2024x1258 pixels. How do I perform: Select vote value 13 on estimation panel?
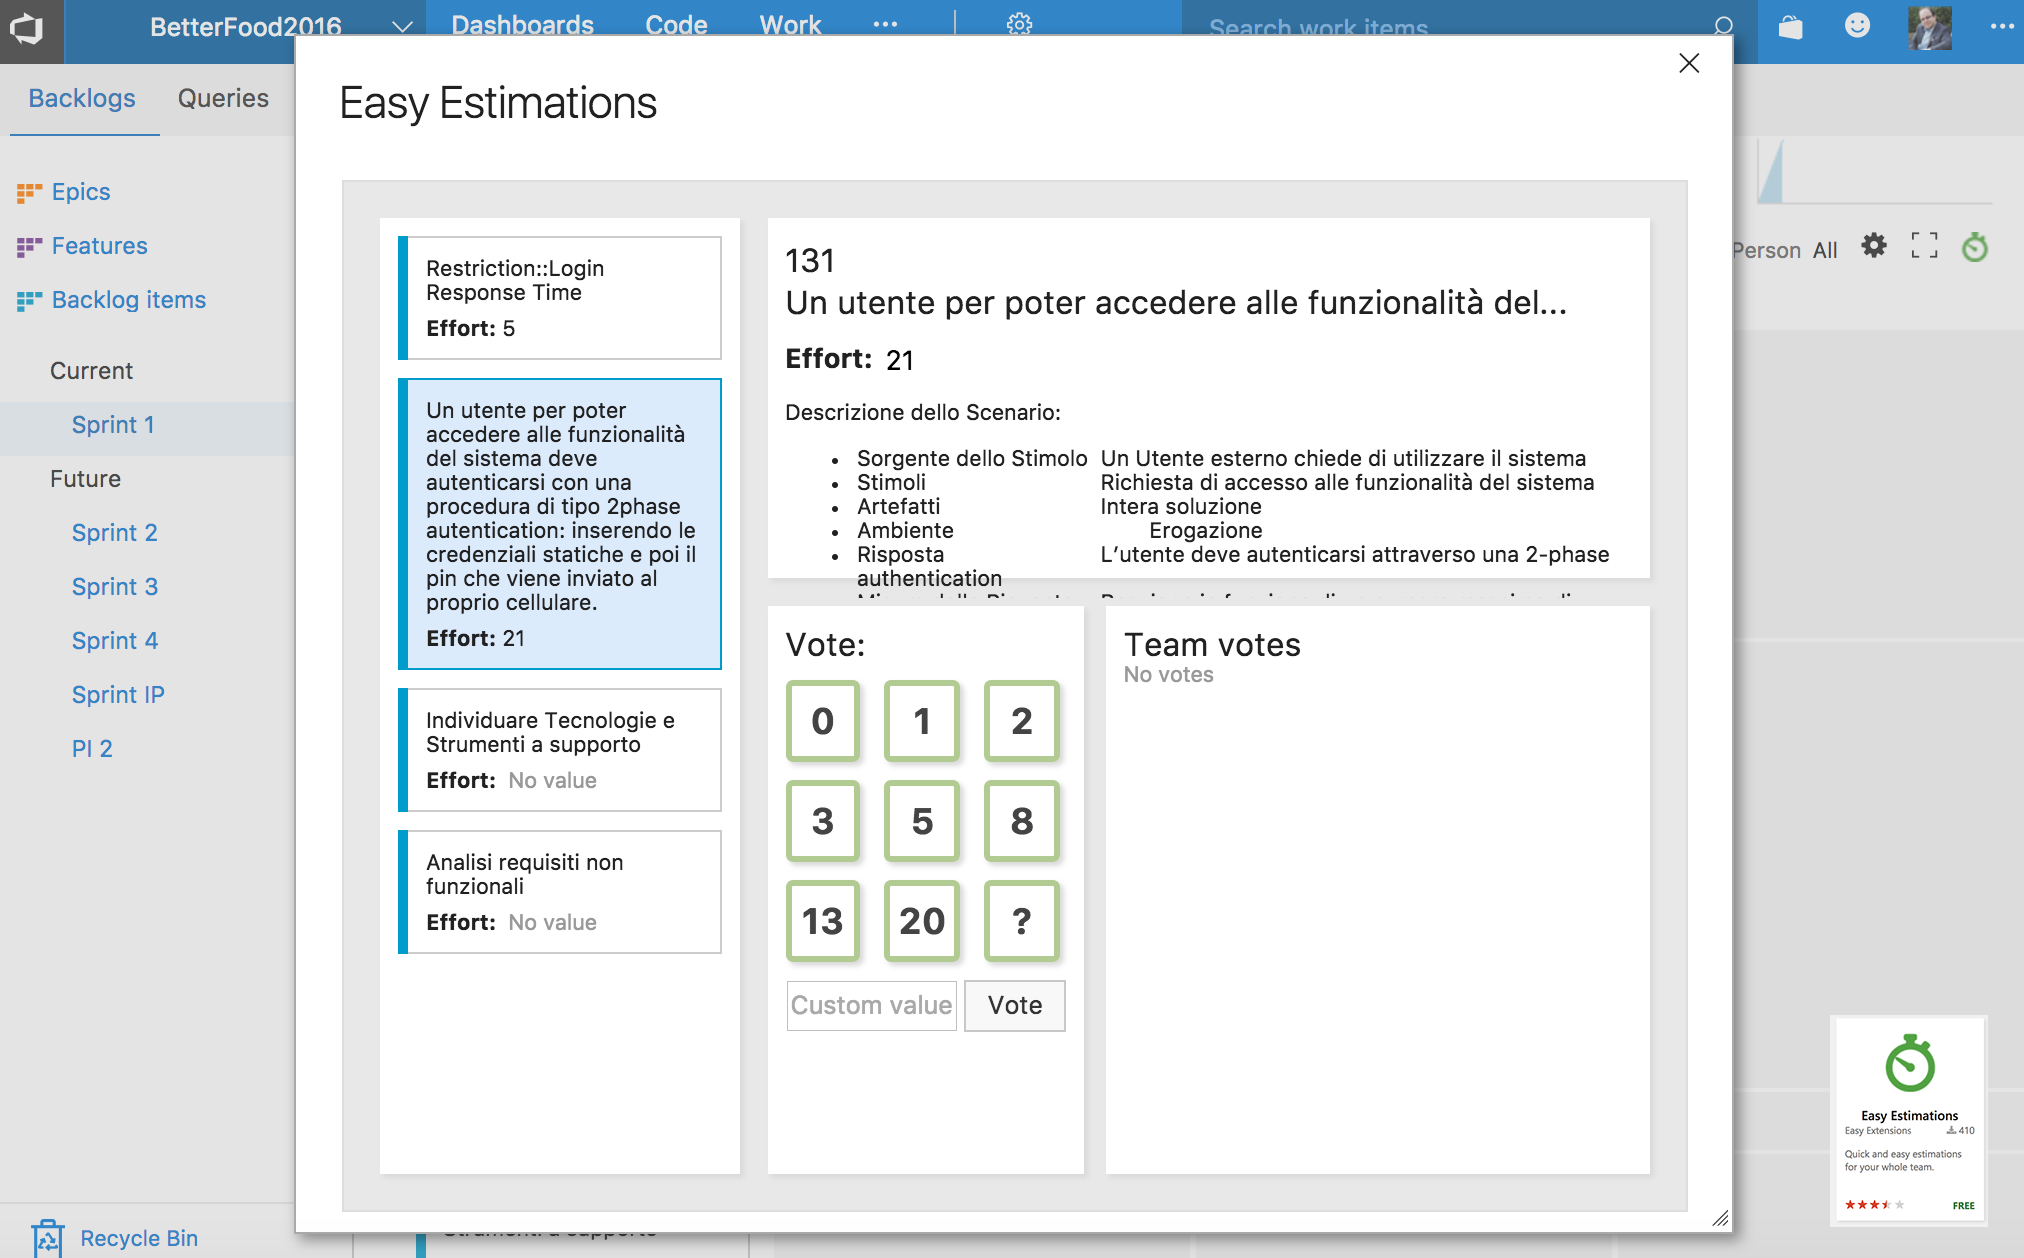coord(821,917)
